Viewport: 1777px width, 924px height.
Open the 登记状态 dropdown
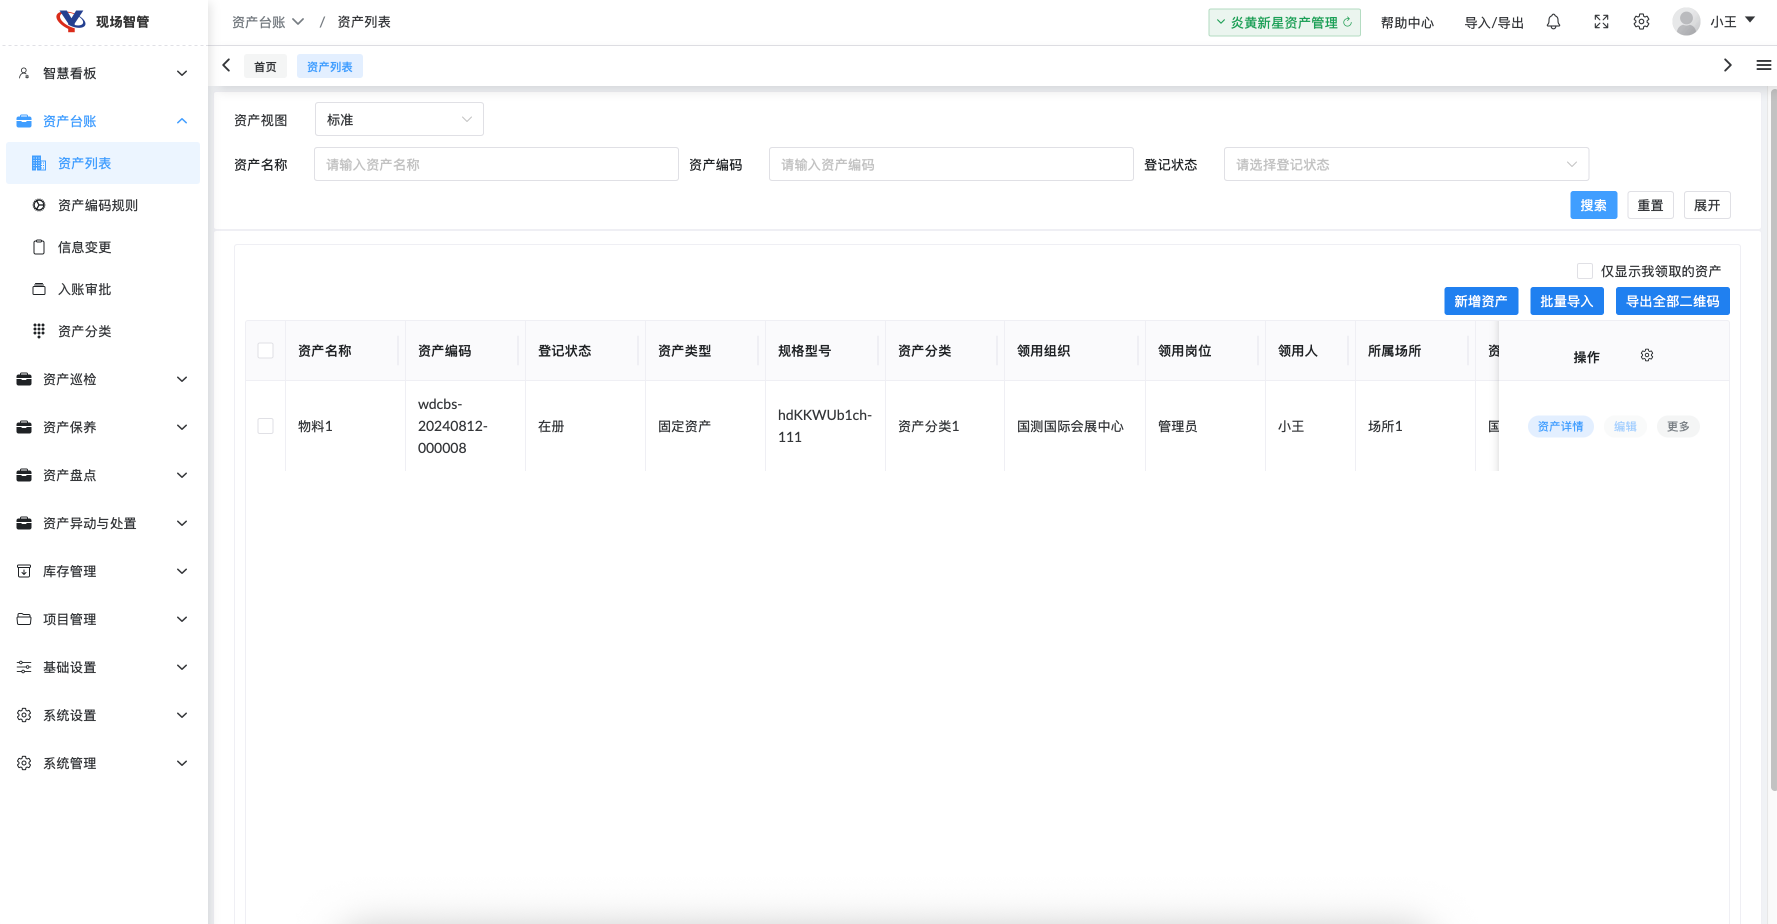coord(1405,165)
